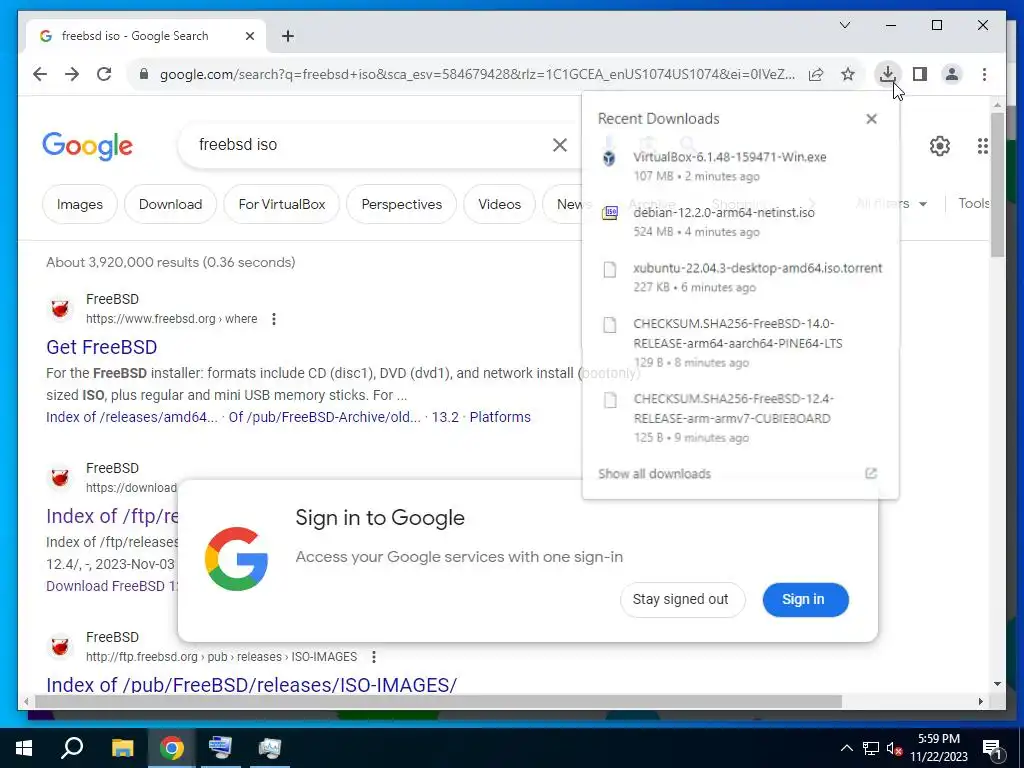Screen dimensions: 1024x768
Task: Click Show all downloads
Action: [654, 474]
